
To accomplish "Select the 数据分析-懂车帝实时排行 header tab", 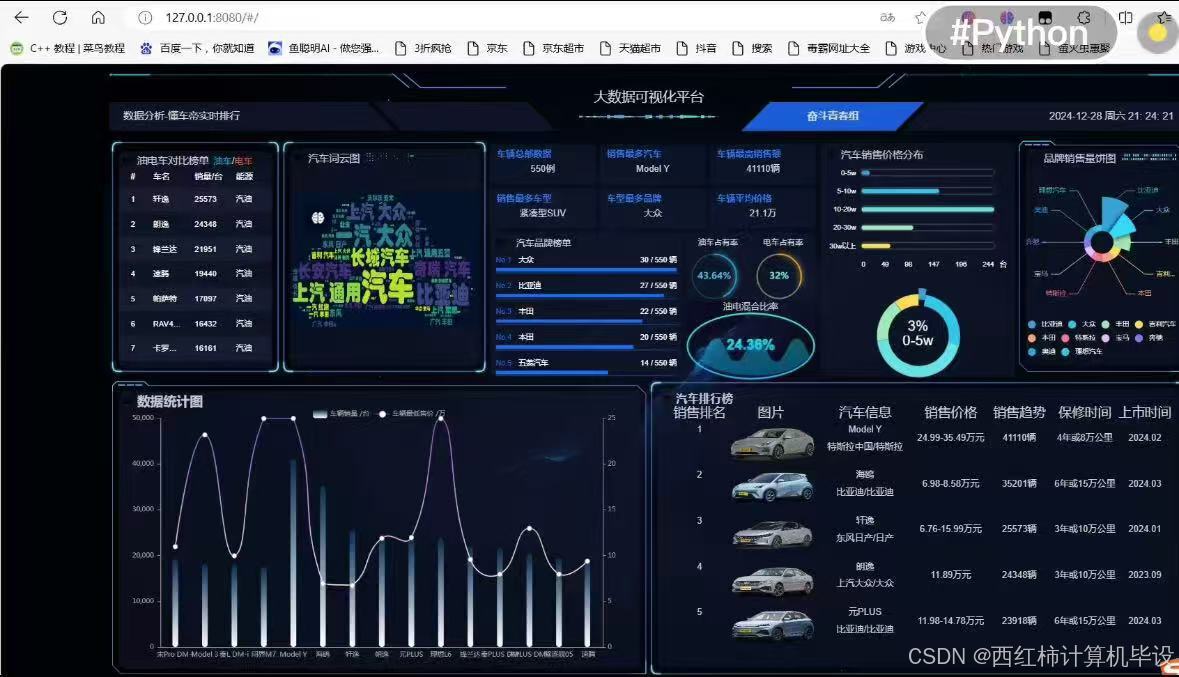I will click(181, 116).
